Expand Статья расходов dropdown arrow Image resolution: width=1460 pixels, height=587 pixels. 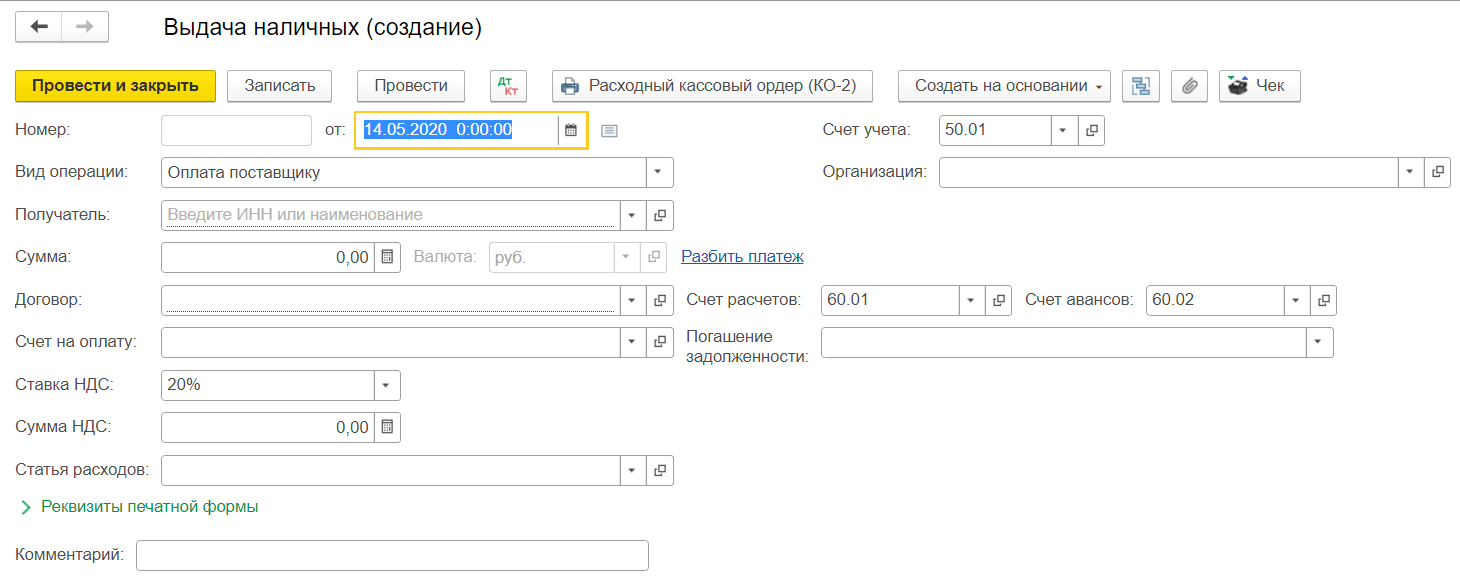click(x=633, y=470)
